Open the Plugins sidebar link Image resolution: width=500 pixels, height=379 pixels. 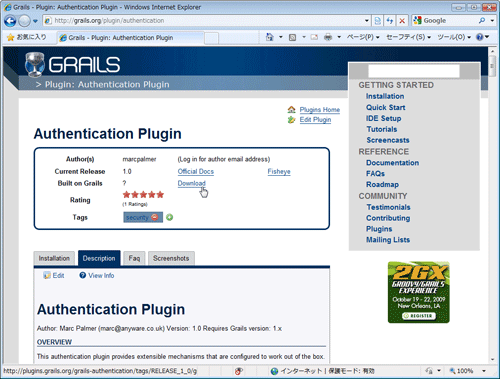(379, 229)
